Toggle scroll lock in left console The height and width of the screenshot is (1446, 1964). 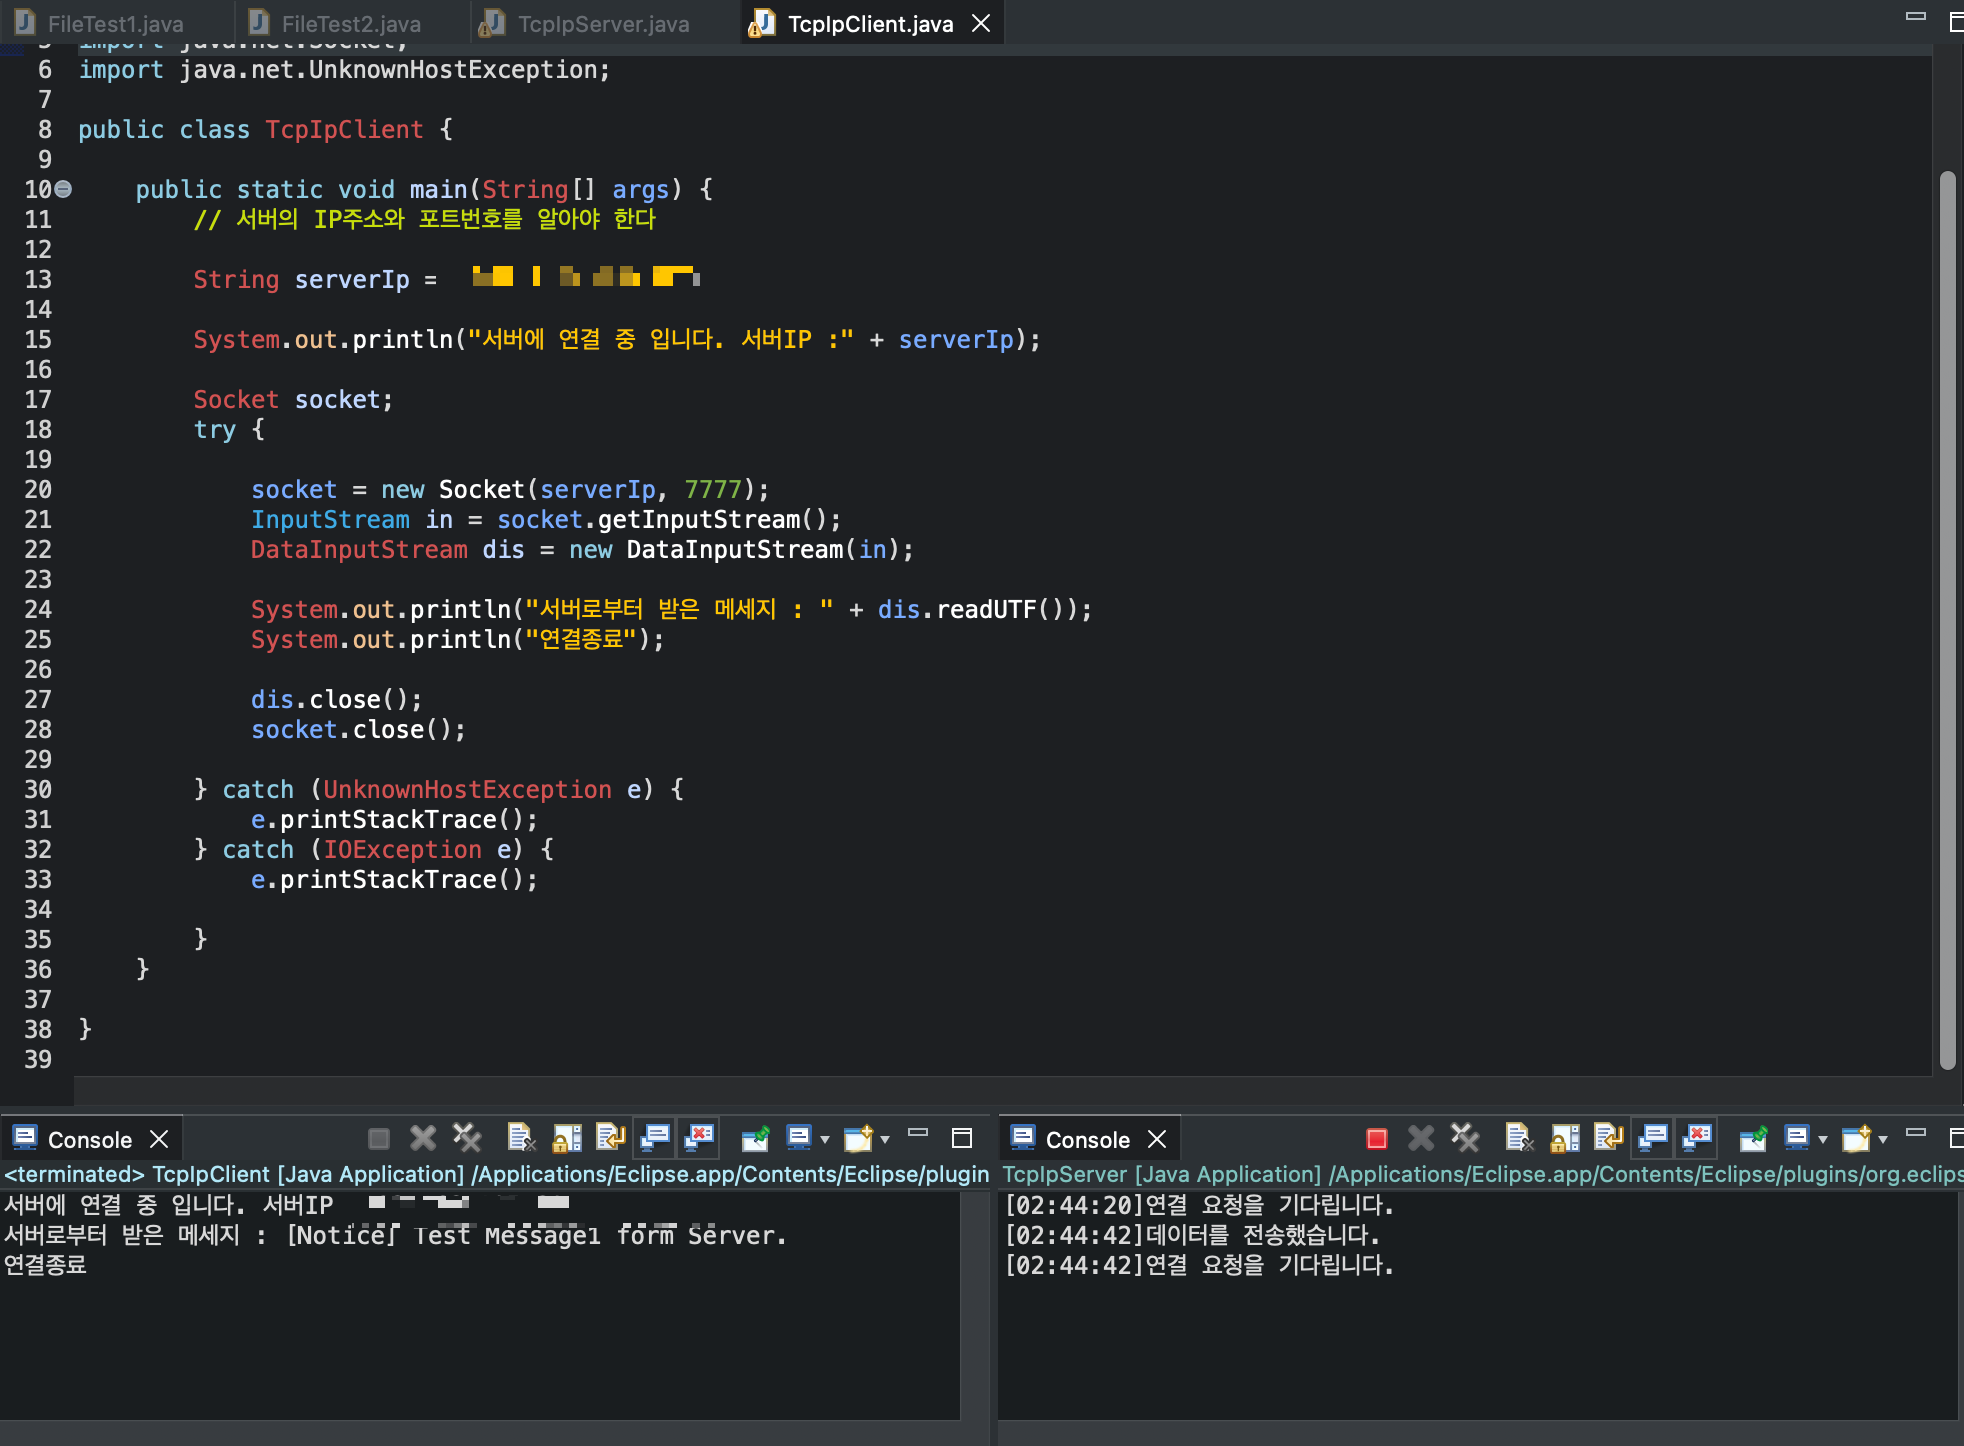[566, 1138]
